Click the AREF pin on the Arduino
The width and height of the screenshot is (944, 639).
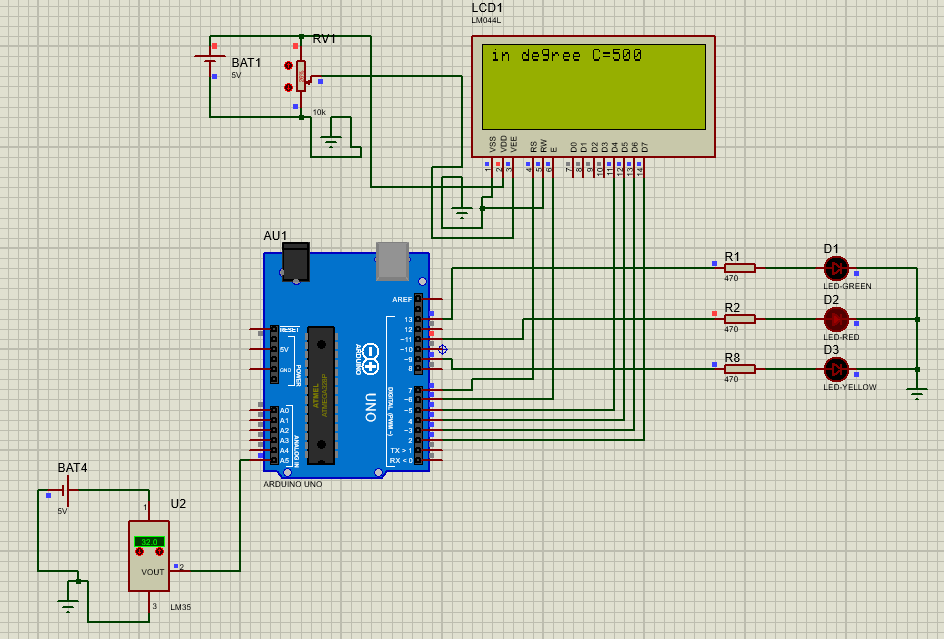[402, 299]
